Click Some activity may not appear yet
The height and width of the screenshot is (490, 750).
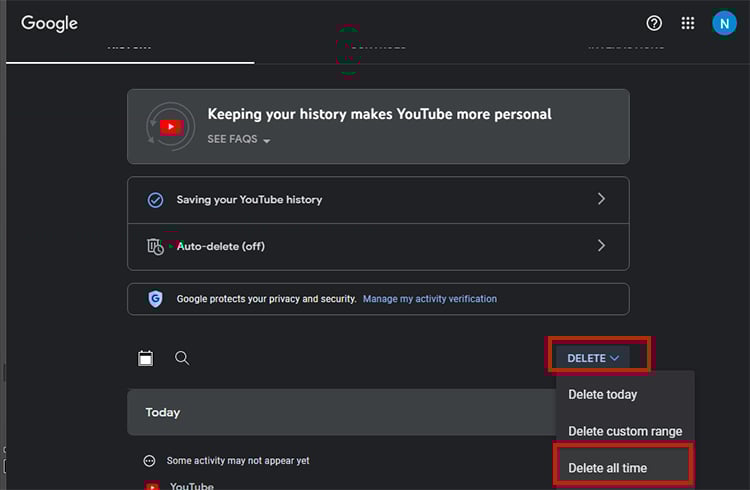(x=238, y=460)
